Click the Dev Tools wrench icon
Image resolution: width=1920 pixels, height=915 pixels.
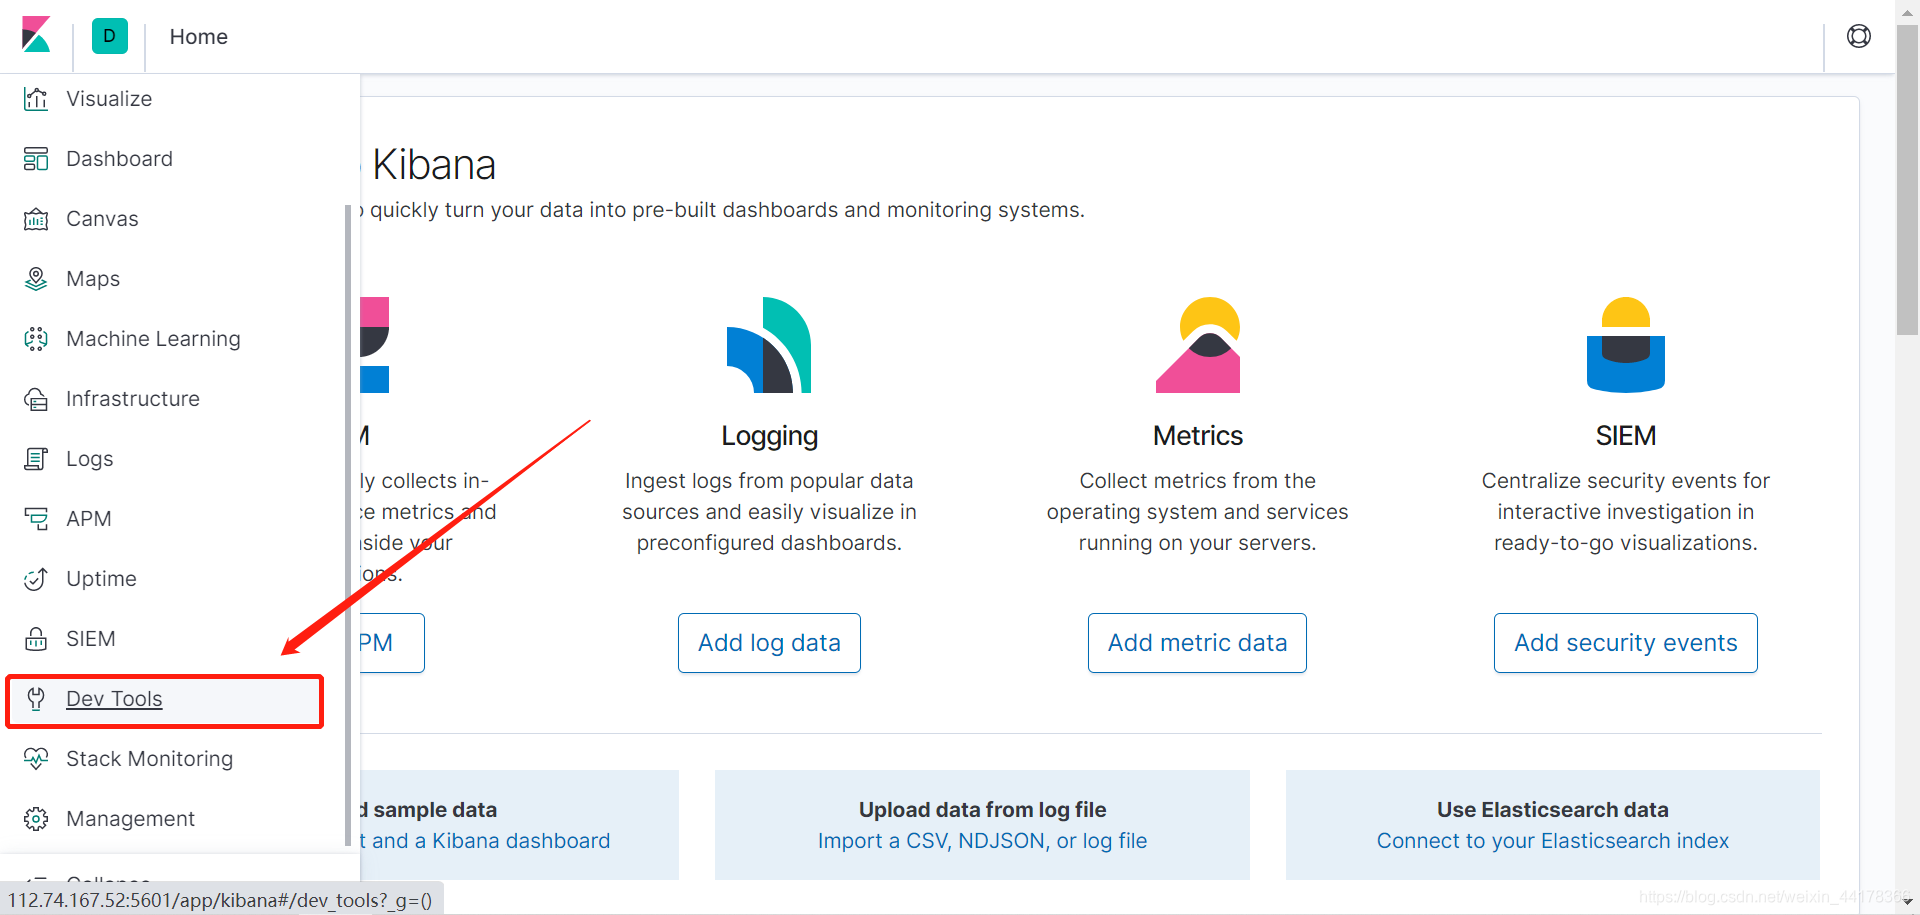36,699
